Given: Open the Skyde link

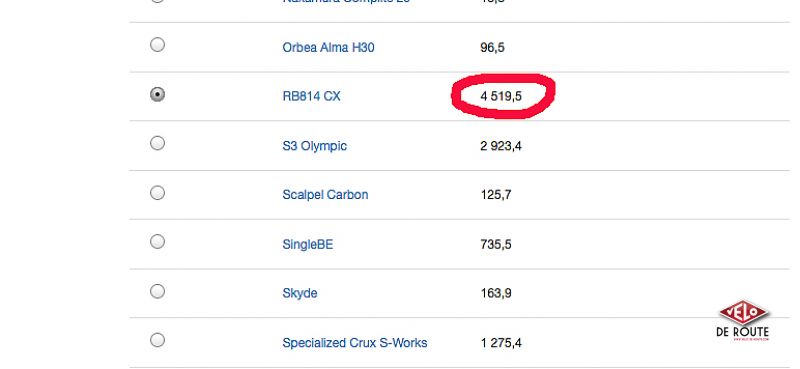Looking at the screenshot, I should tap(299, 293).
